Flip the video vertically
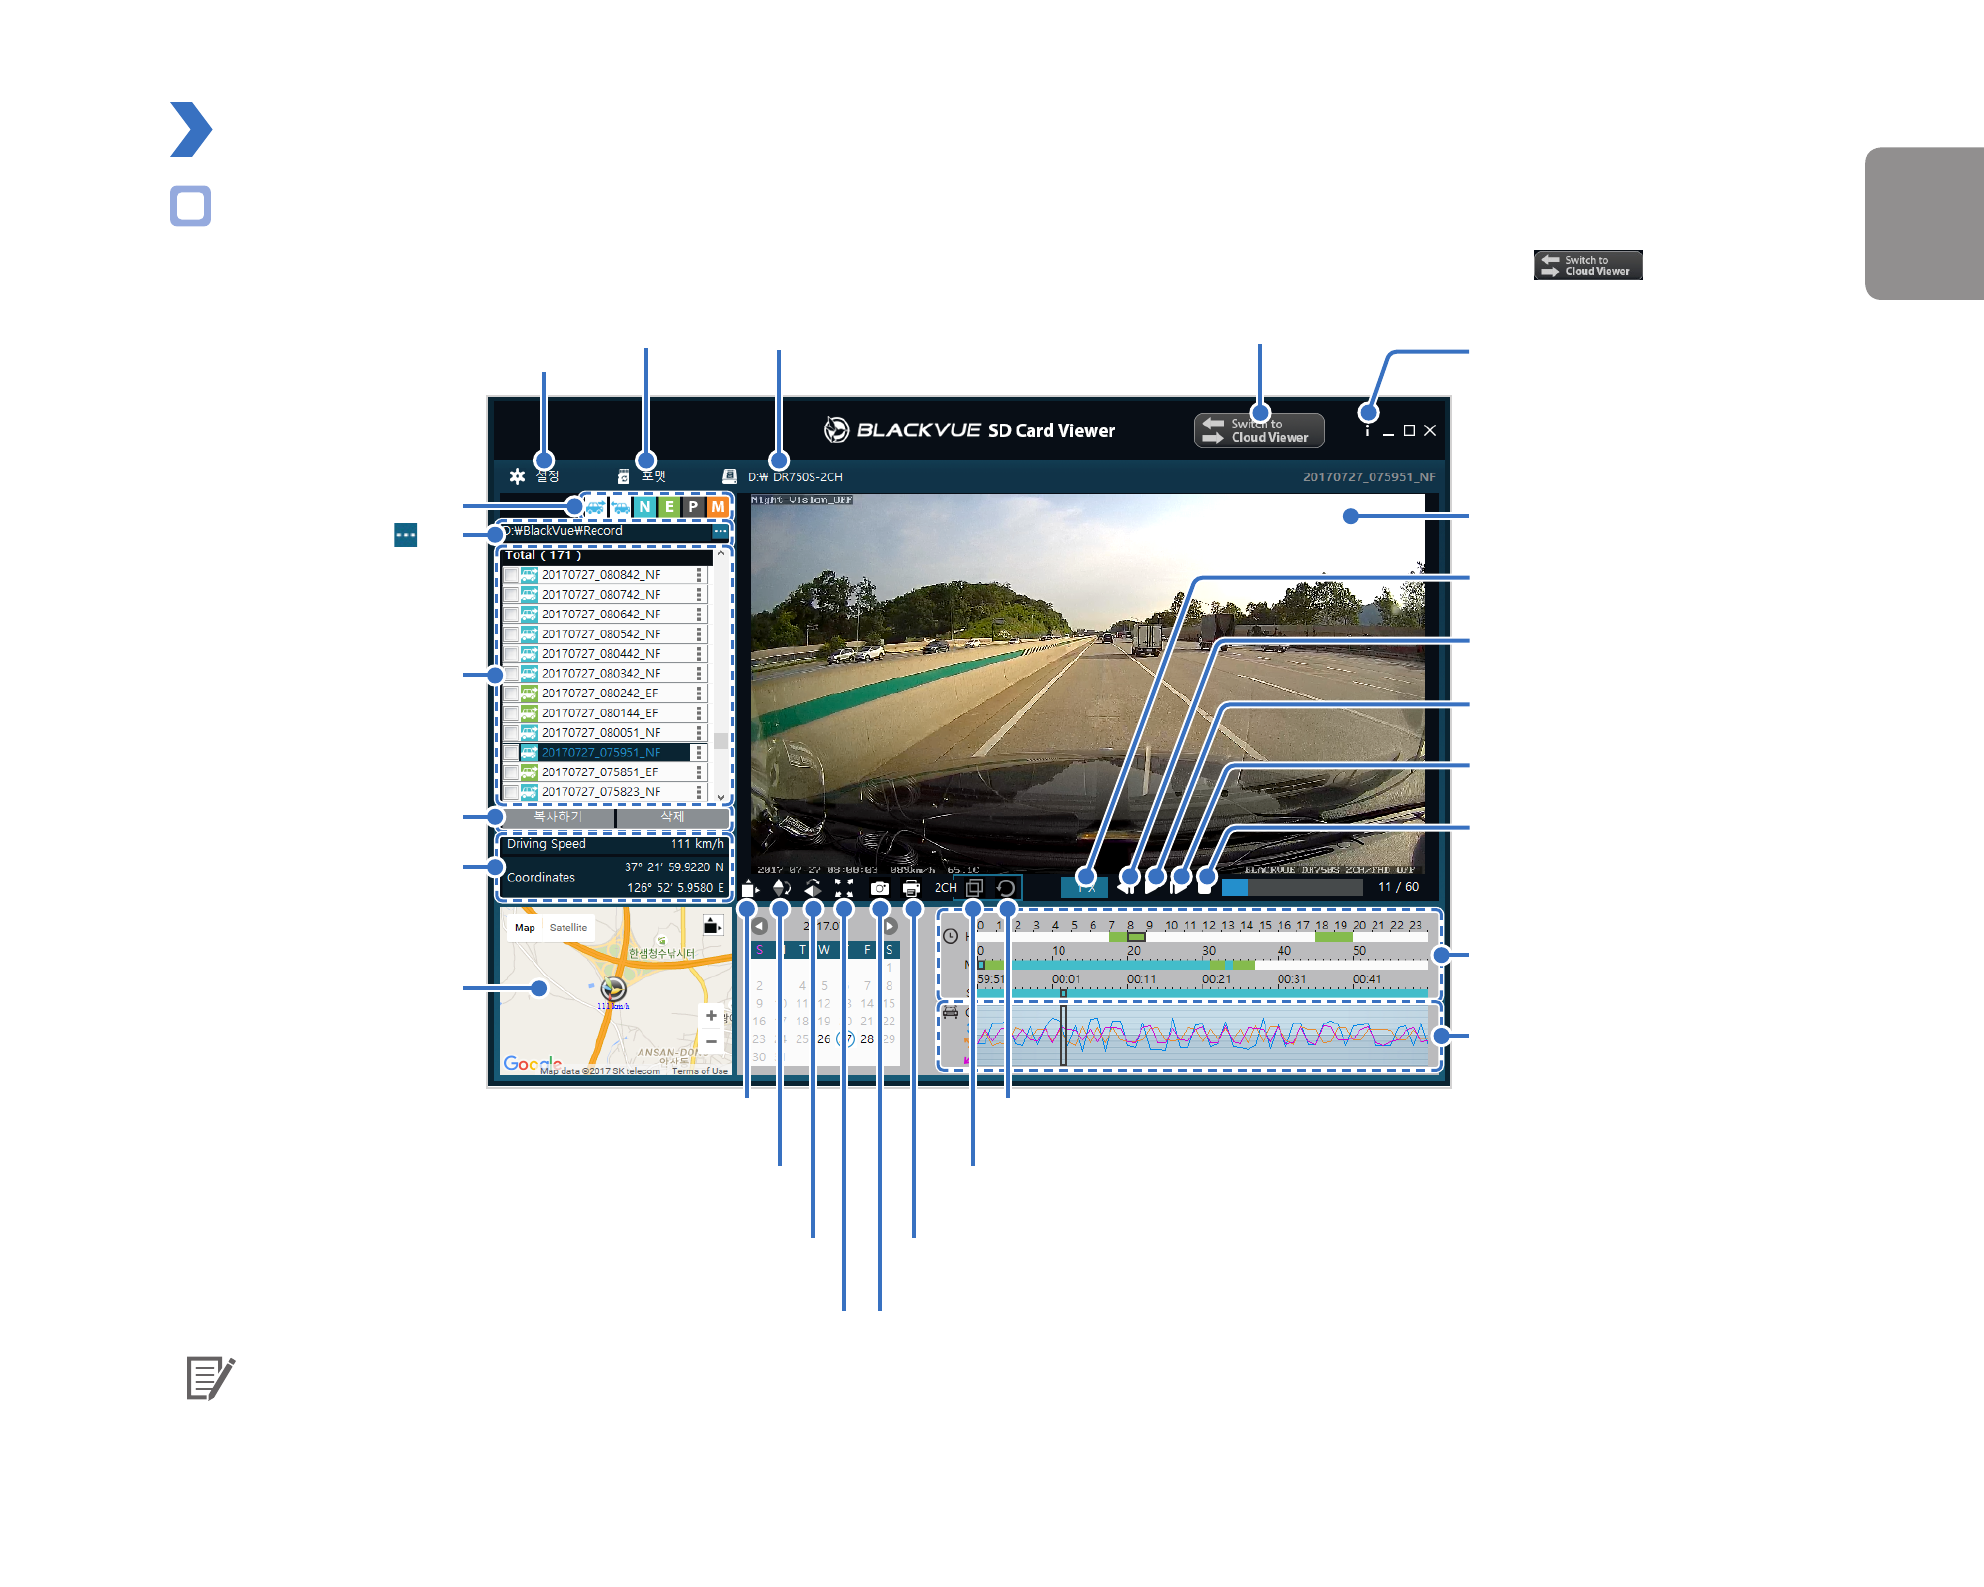The image size is (1984, 1587). 782,888
